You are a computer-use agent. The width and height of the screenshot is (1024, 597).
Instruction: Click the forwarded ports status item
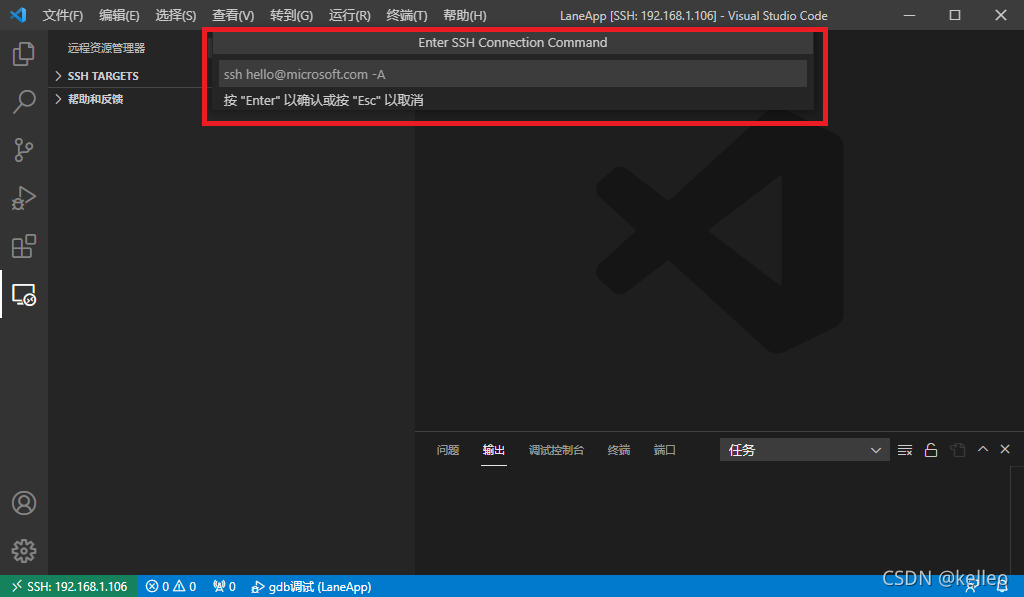pyautogui.click(x=224, y=587)
